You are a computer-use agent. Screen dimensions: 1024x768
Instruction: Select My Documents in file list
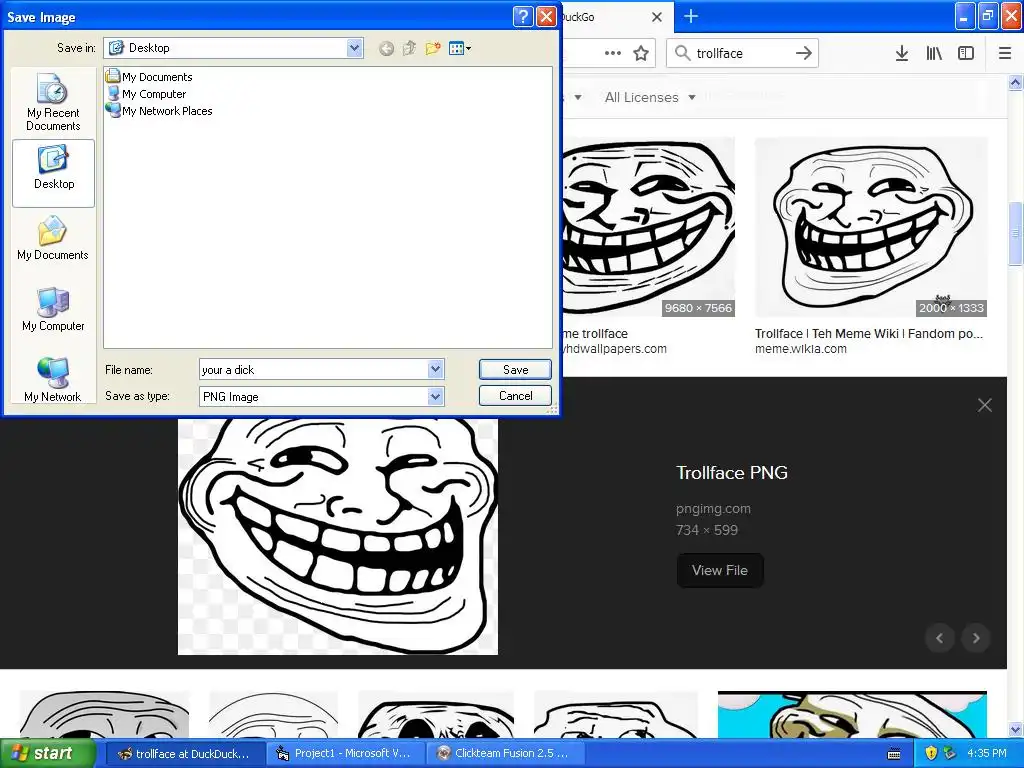coord(150,76)
